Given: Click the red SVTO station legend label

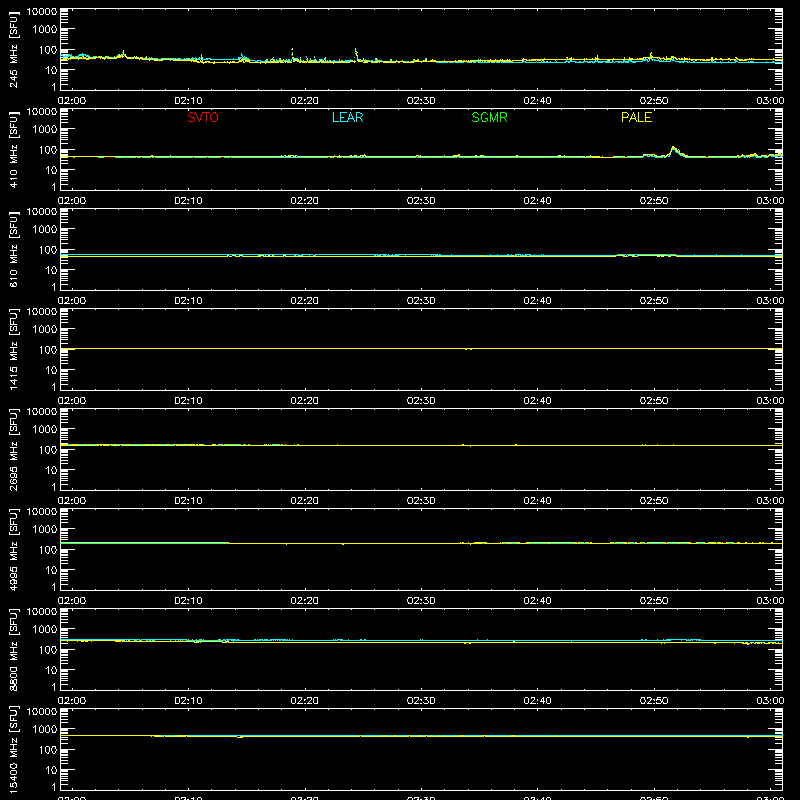Looking at the screenshot, I should point(203,117).
